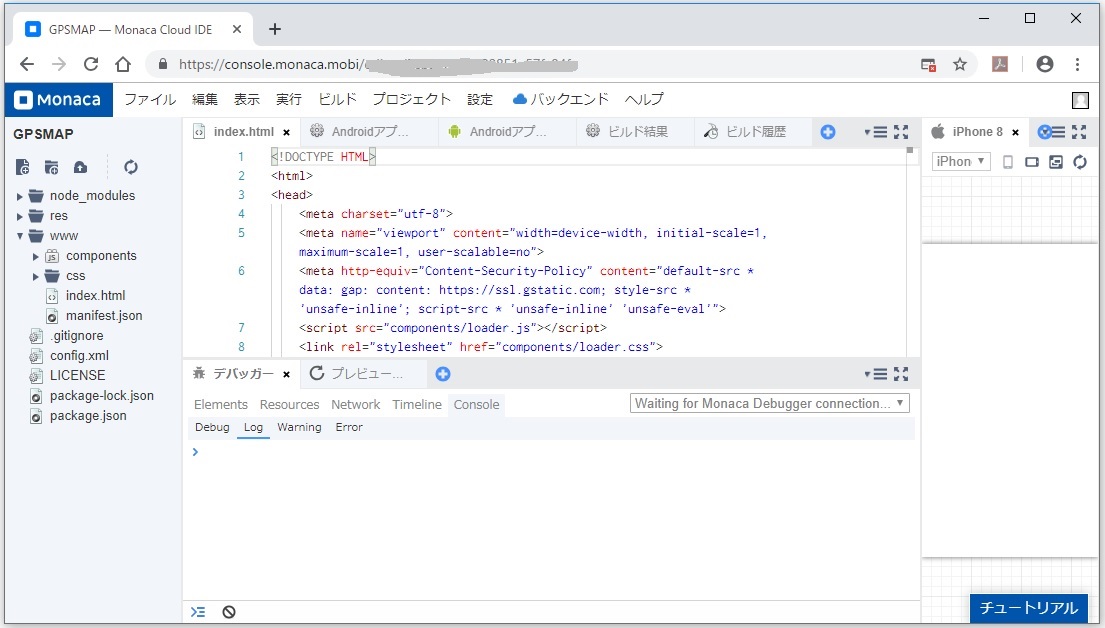Click the upload file icon in project panel

(80, 167)
